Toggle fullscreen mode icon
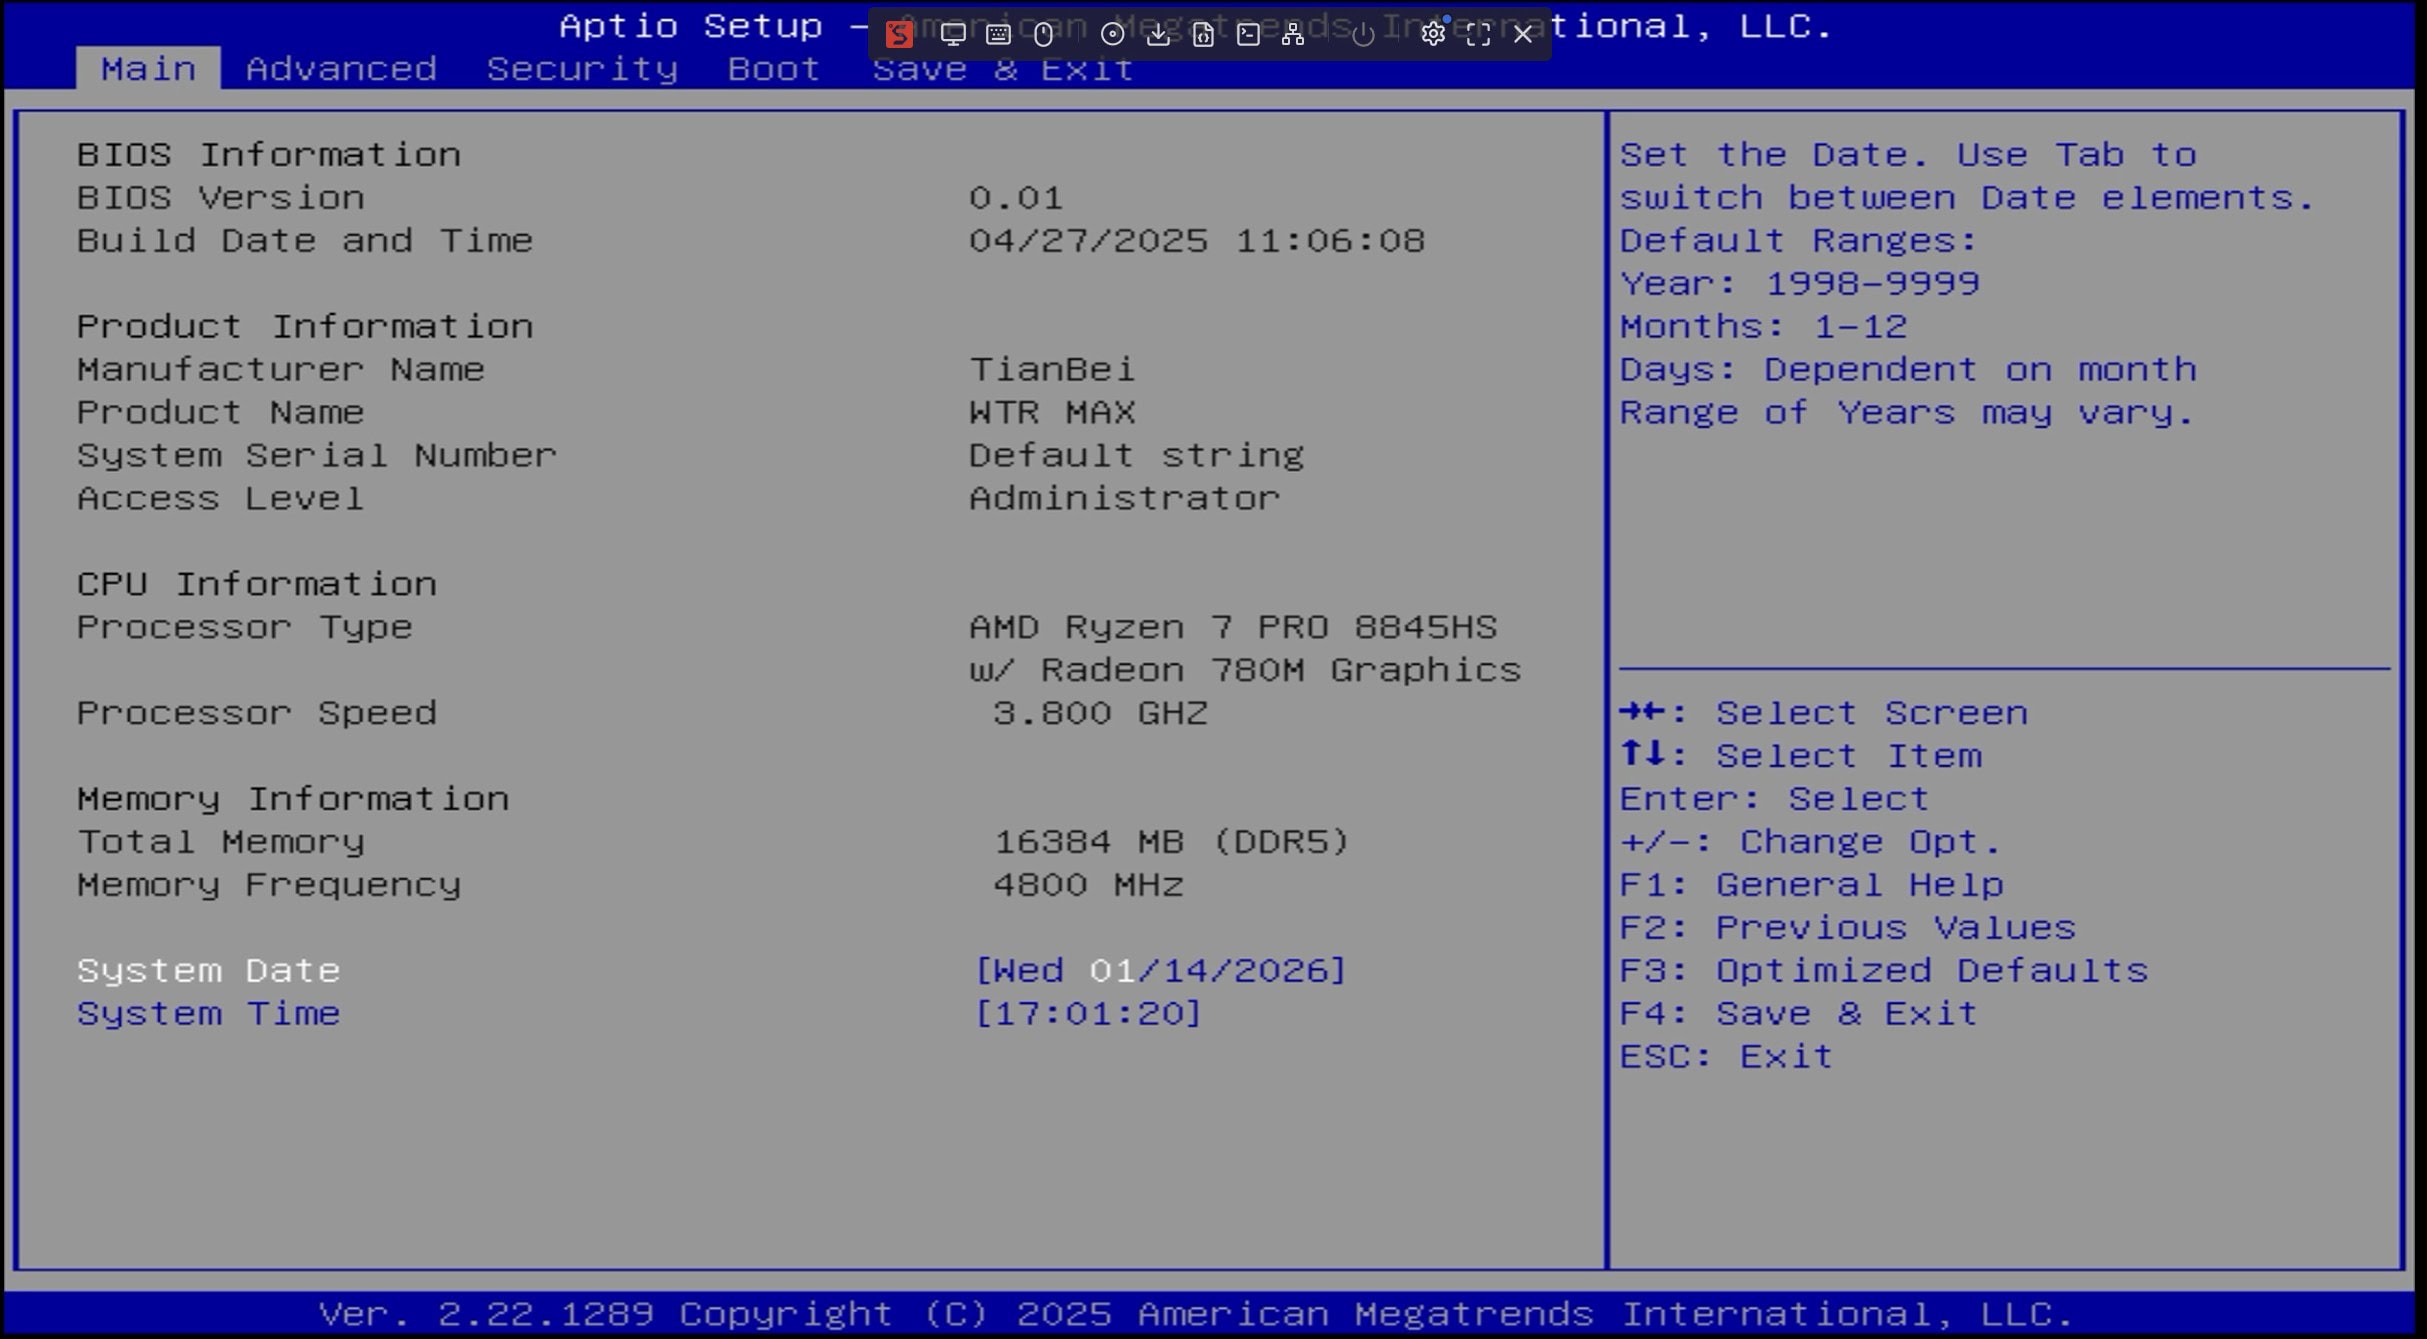Image resolution: width=2427 pixels, height=1339 pixels. coord(1478,35)
